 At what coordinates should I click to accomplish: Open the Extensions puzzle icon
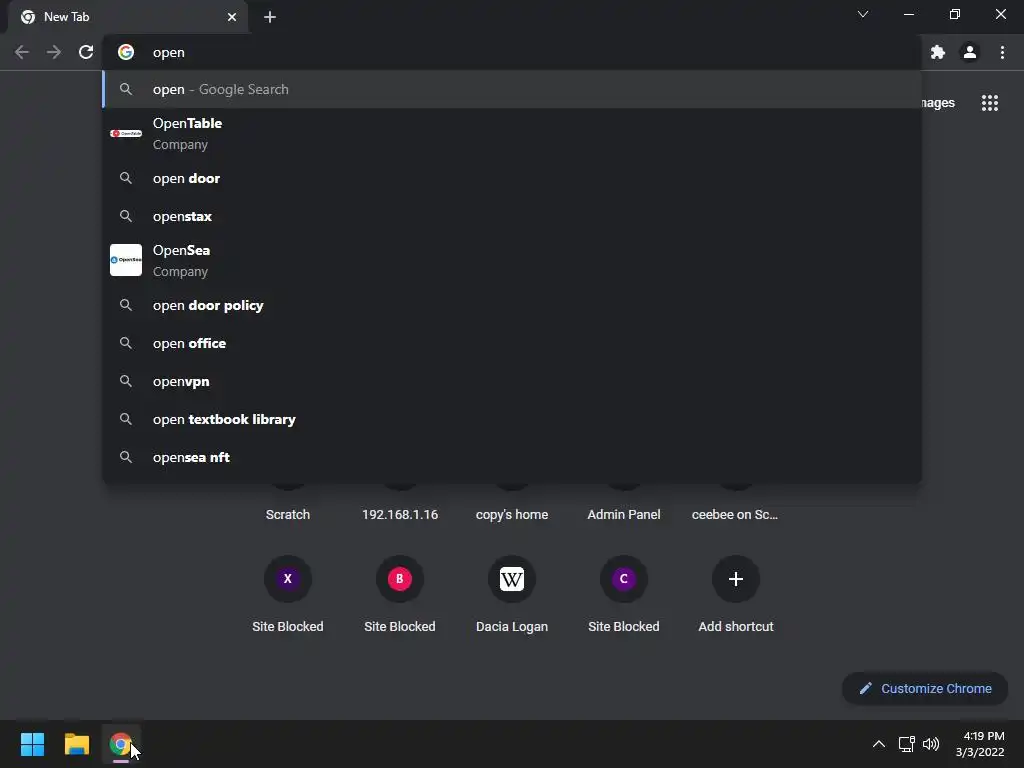tap(938, 52)
